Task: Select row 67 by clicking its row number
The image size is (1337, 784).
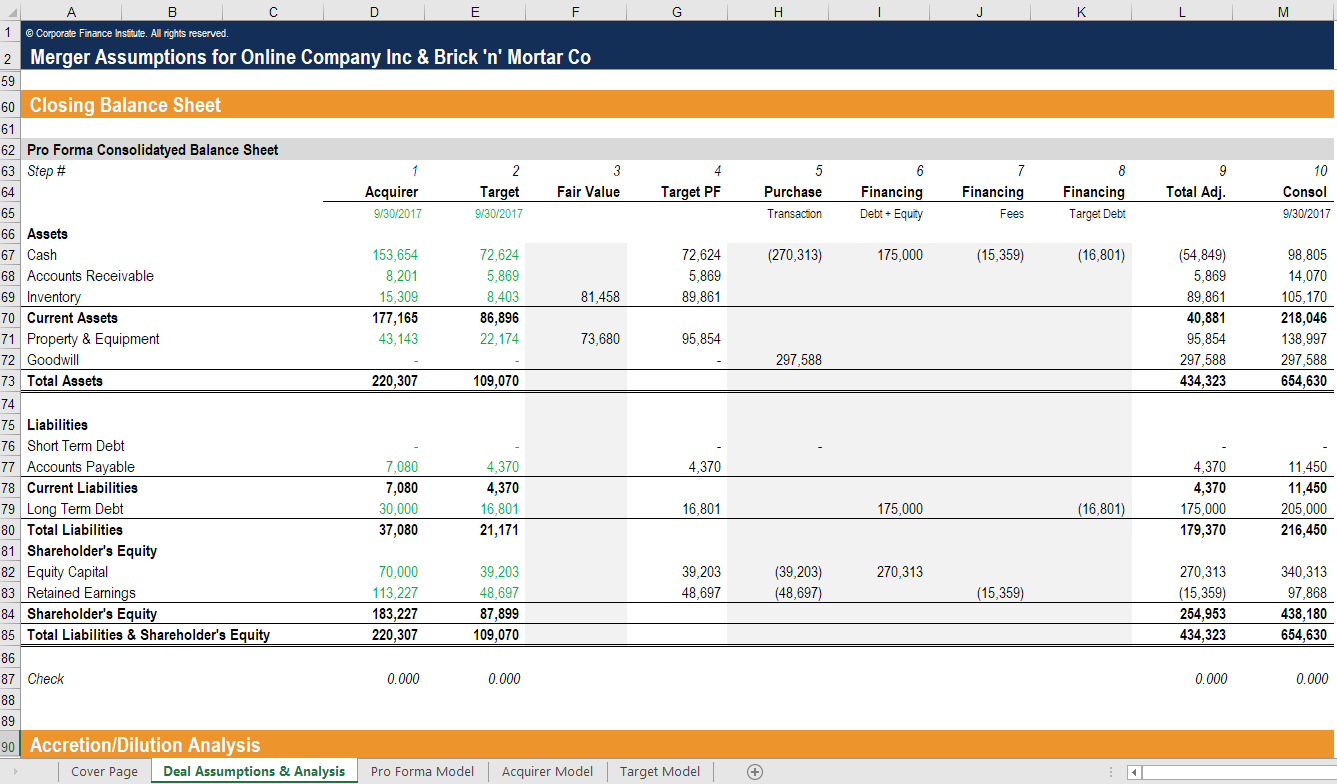Action: [x=9, y=255]
